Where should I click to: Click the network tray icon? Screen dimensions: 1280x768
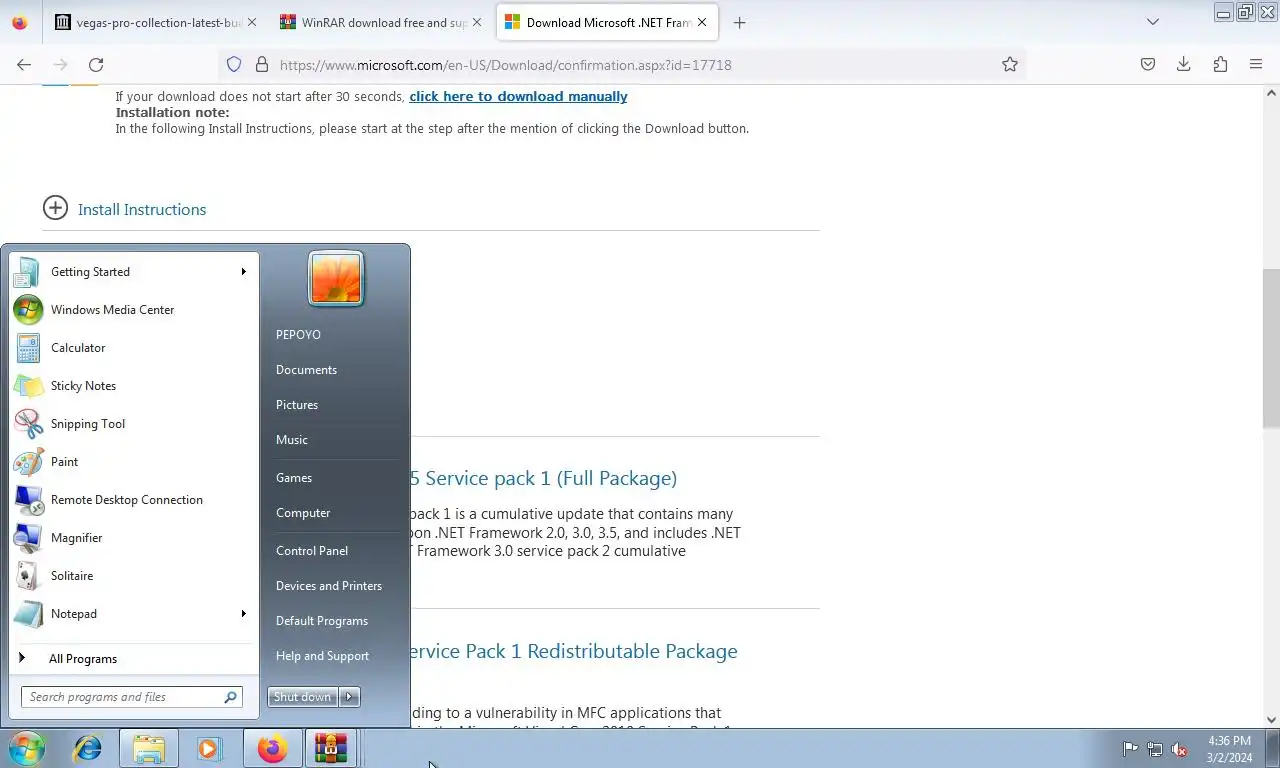[1155, 749]
